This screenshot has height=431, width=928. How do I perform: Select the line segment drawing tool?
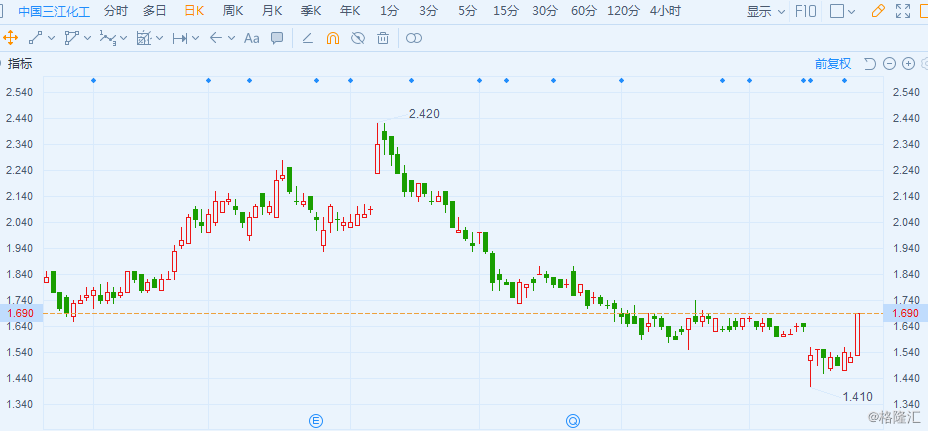pyautogui.click(x=36, y=38)
